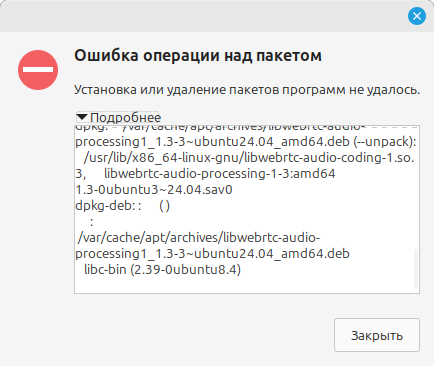Click the dpkg-deb line in details
This screenshot has height=366, width=434.
coord(123,206)
